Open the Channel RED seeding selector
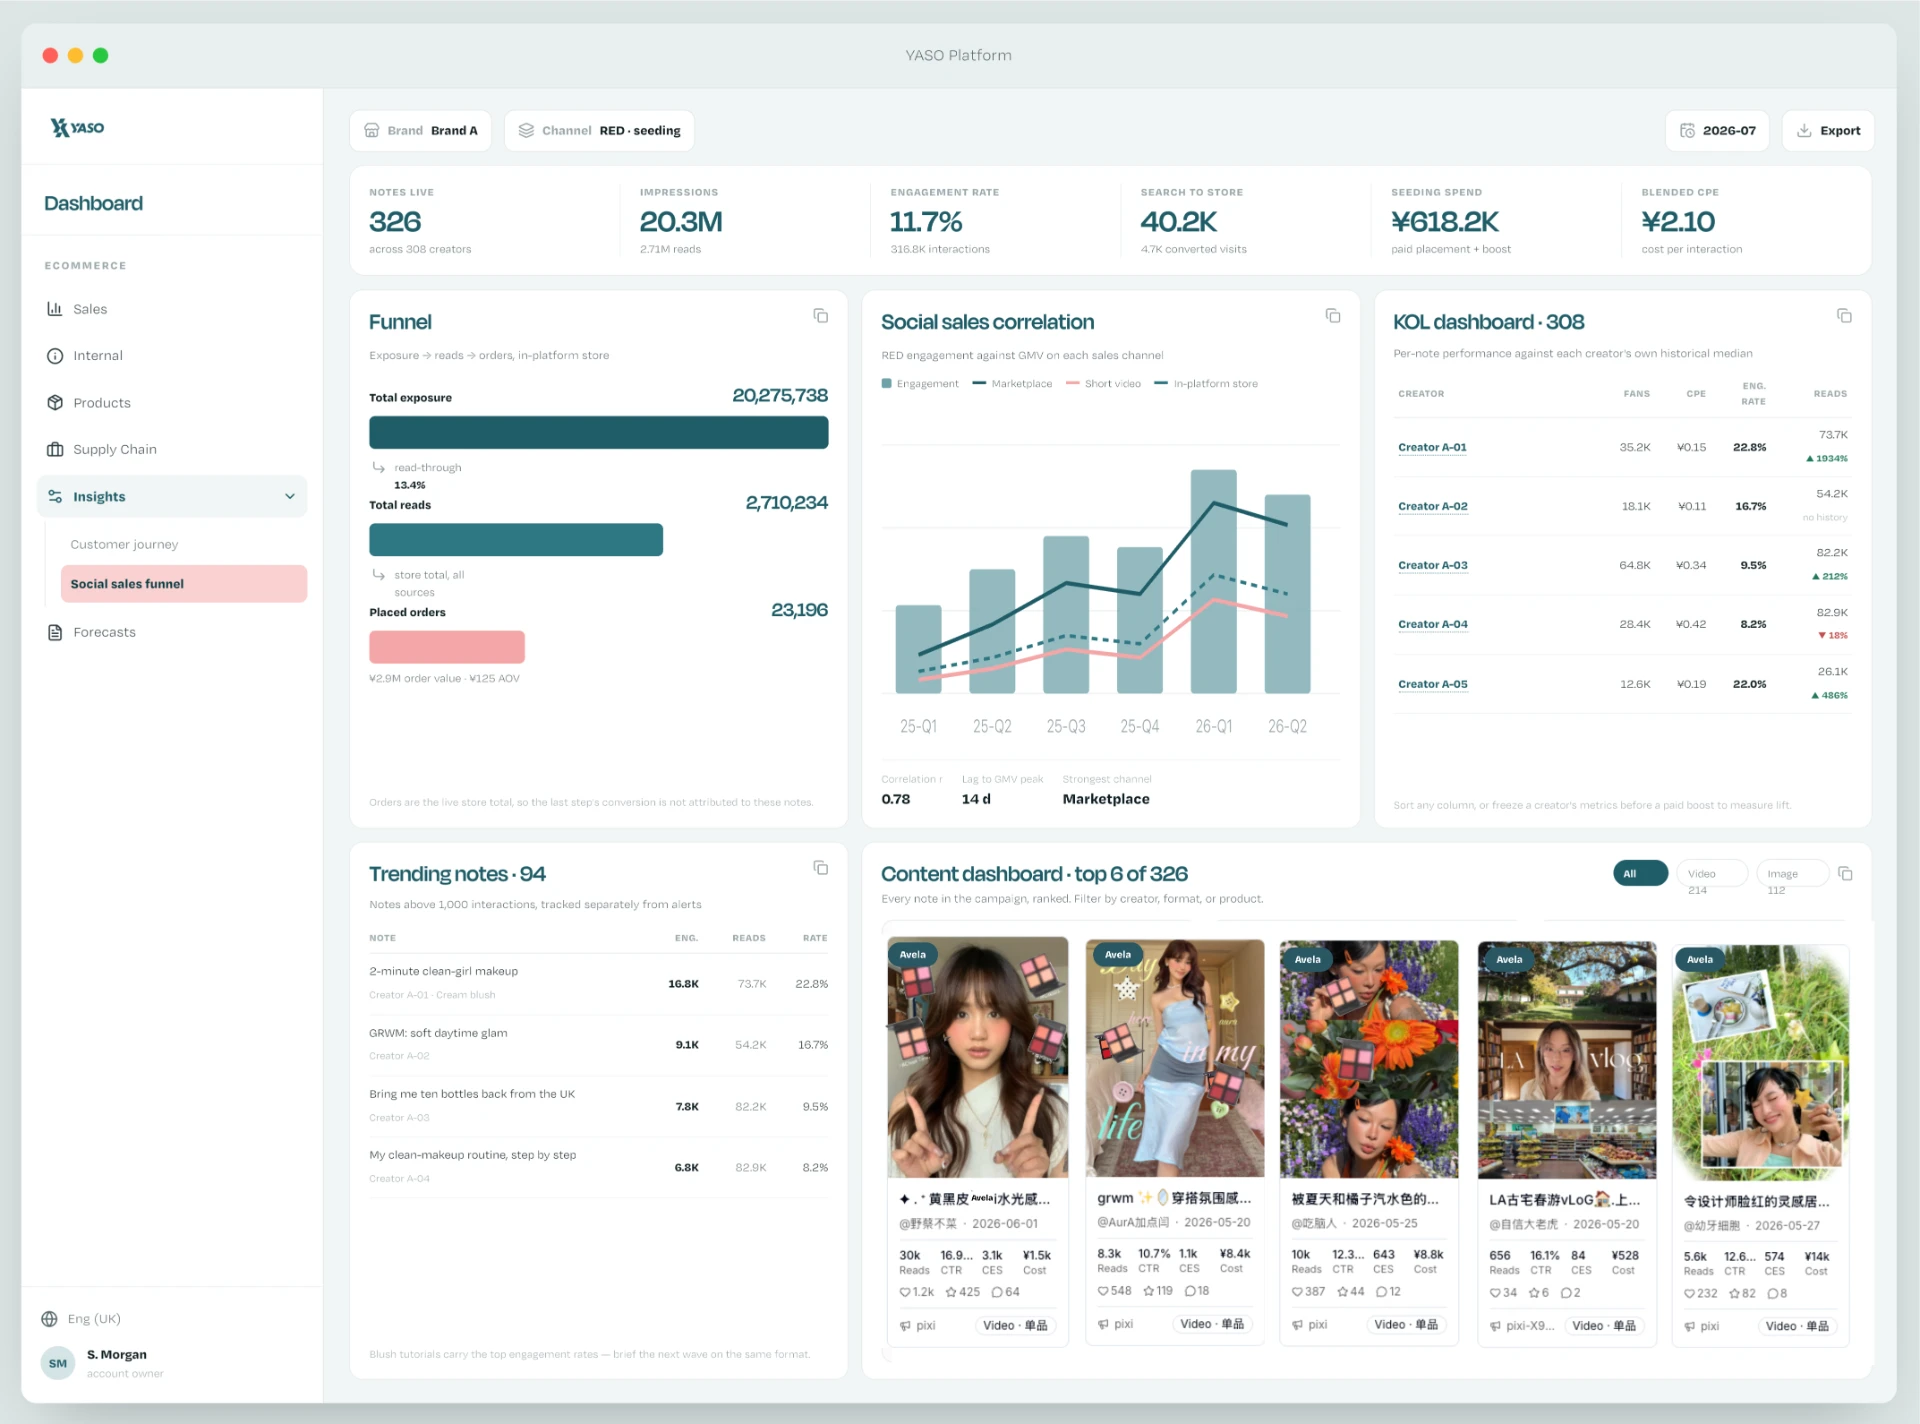Image resolution: width=1920 pixels, height=1424 pixels. coord(599,131)
